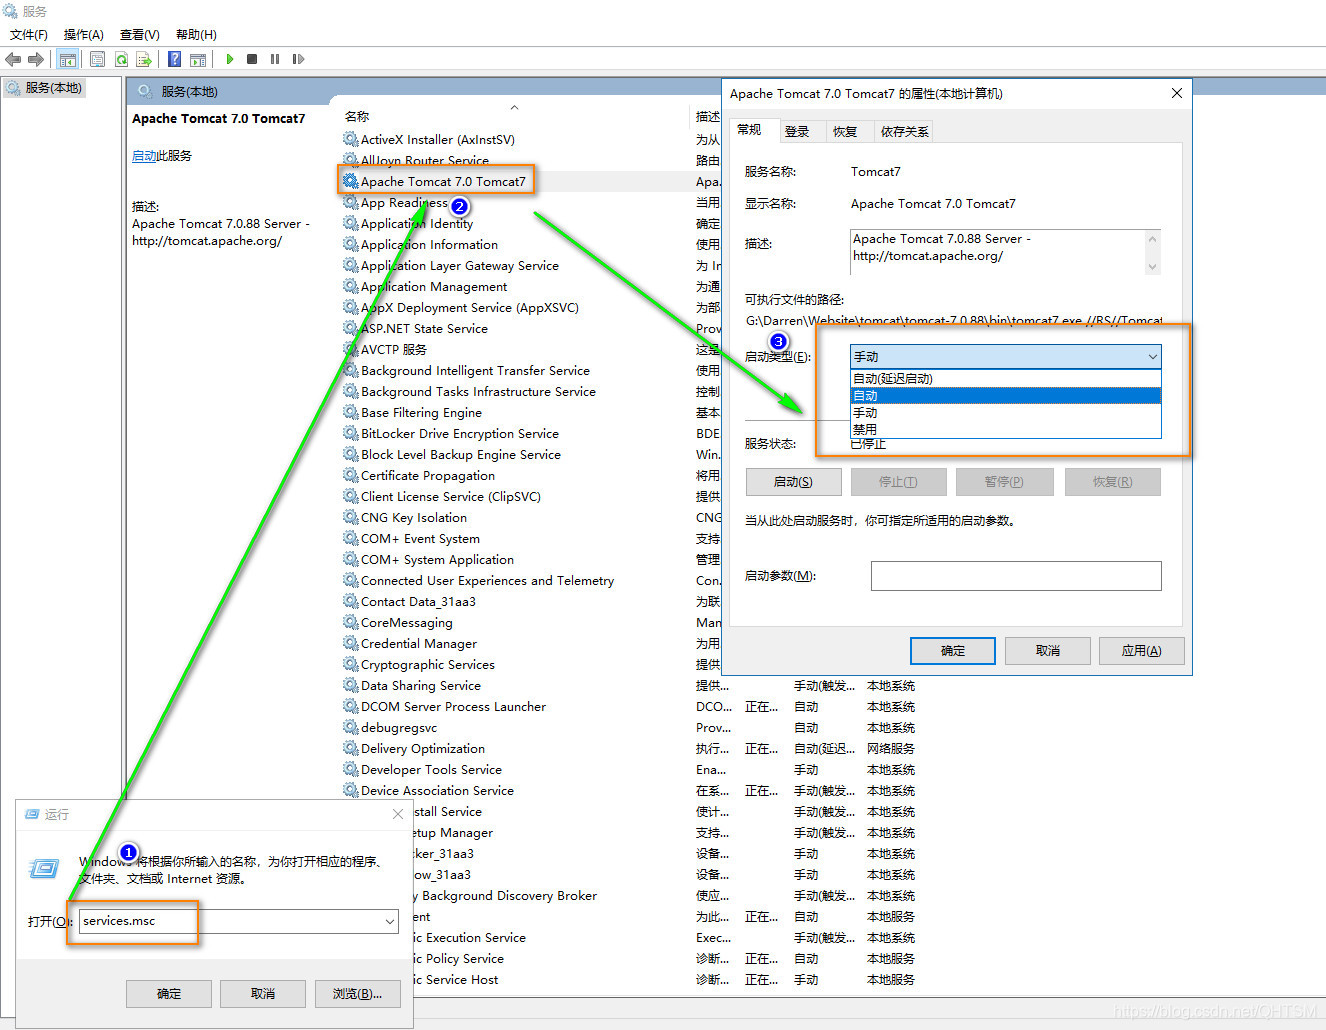Viewport: 1326px width, 1030px height.
Task: Click the Export List toolbar icon
Action: 144,59
